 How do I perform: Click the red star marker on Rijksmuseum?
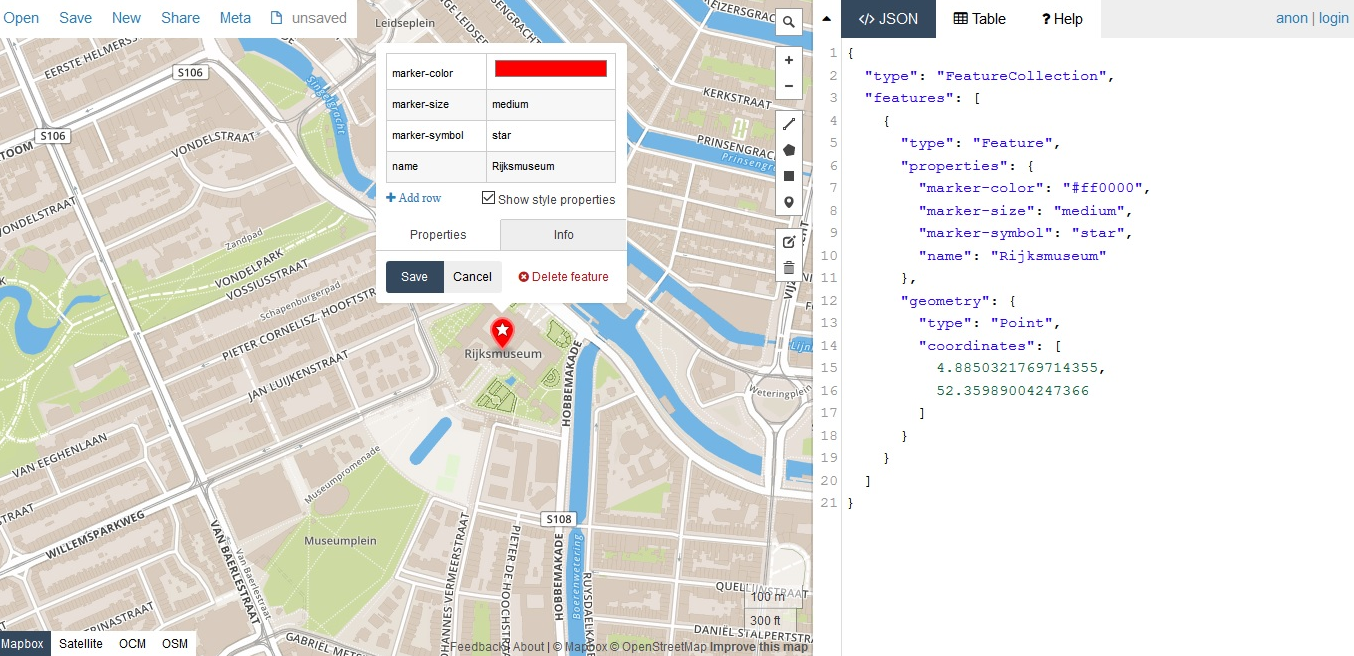tap(502, 332)
